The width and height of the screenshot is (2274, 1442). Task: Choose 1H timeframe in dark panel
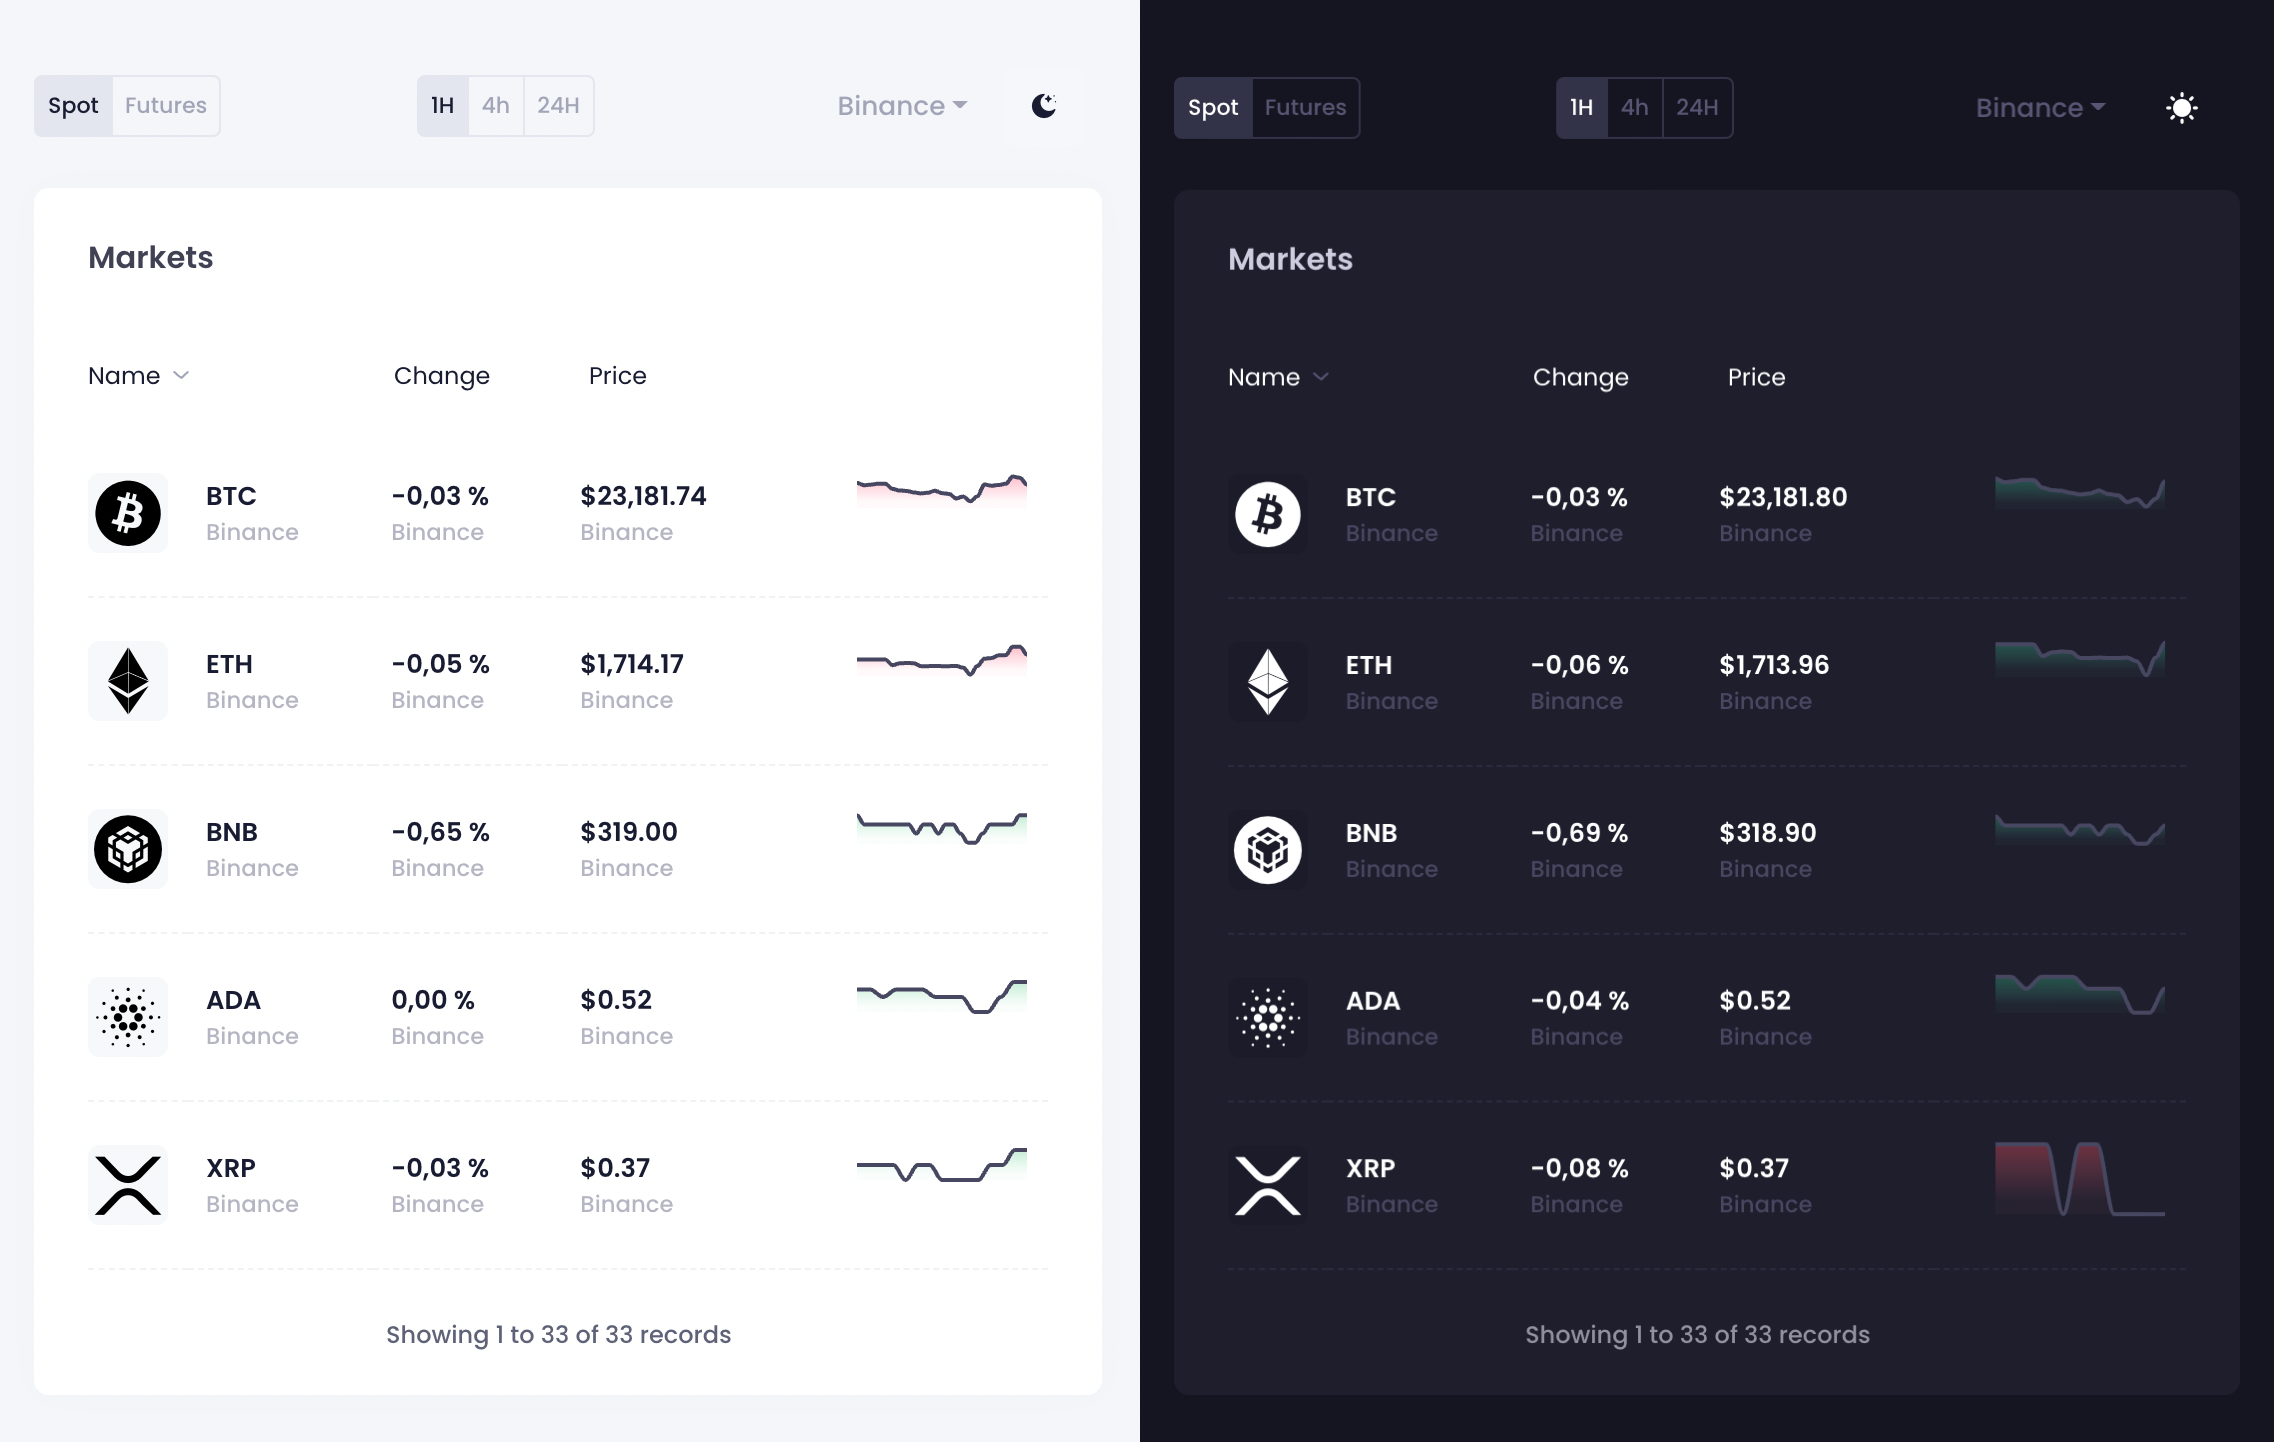[1582, 108]
